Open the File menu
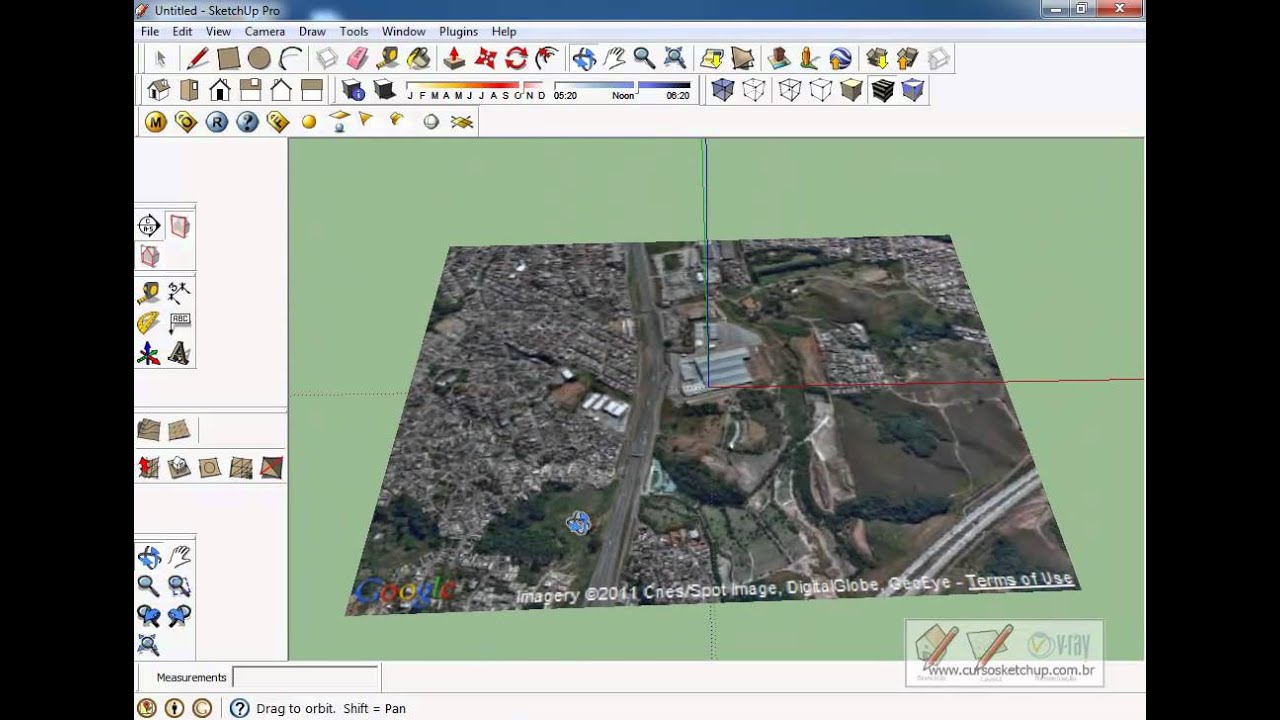Viewport: 1280px width, 720px height. (x=150, y=31)
